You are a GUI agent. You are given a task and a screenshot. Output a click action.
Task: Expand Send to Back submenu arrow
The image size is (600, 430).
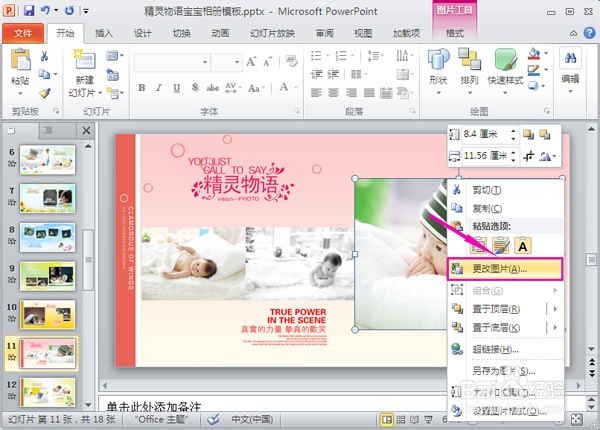(555, 327)
